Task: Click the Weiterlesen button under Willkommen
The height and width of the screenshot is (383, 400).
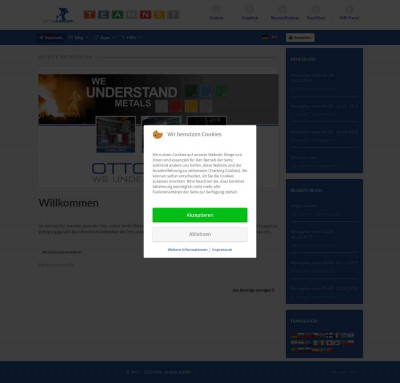Action: pos(62,252)
